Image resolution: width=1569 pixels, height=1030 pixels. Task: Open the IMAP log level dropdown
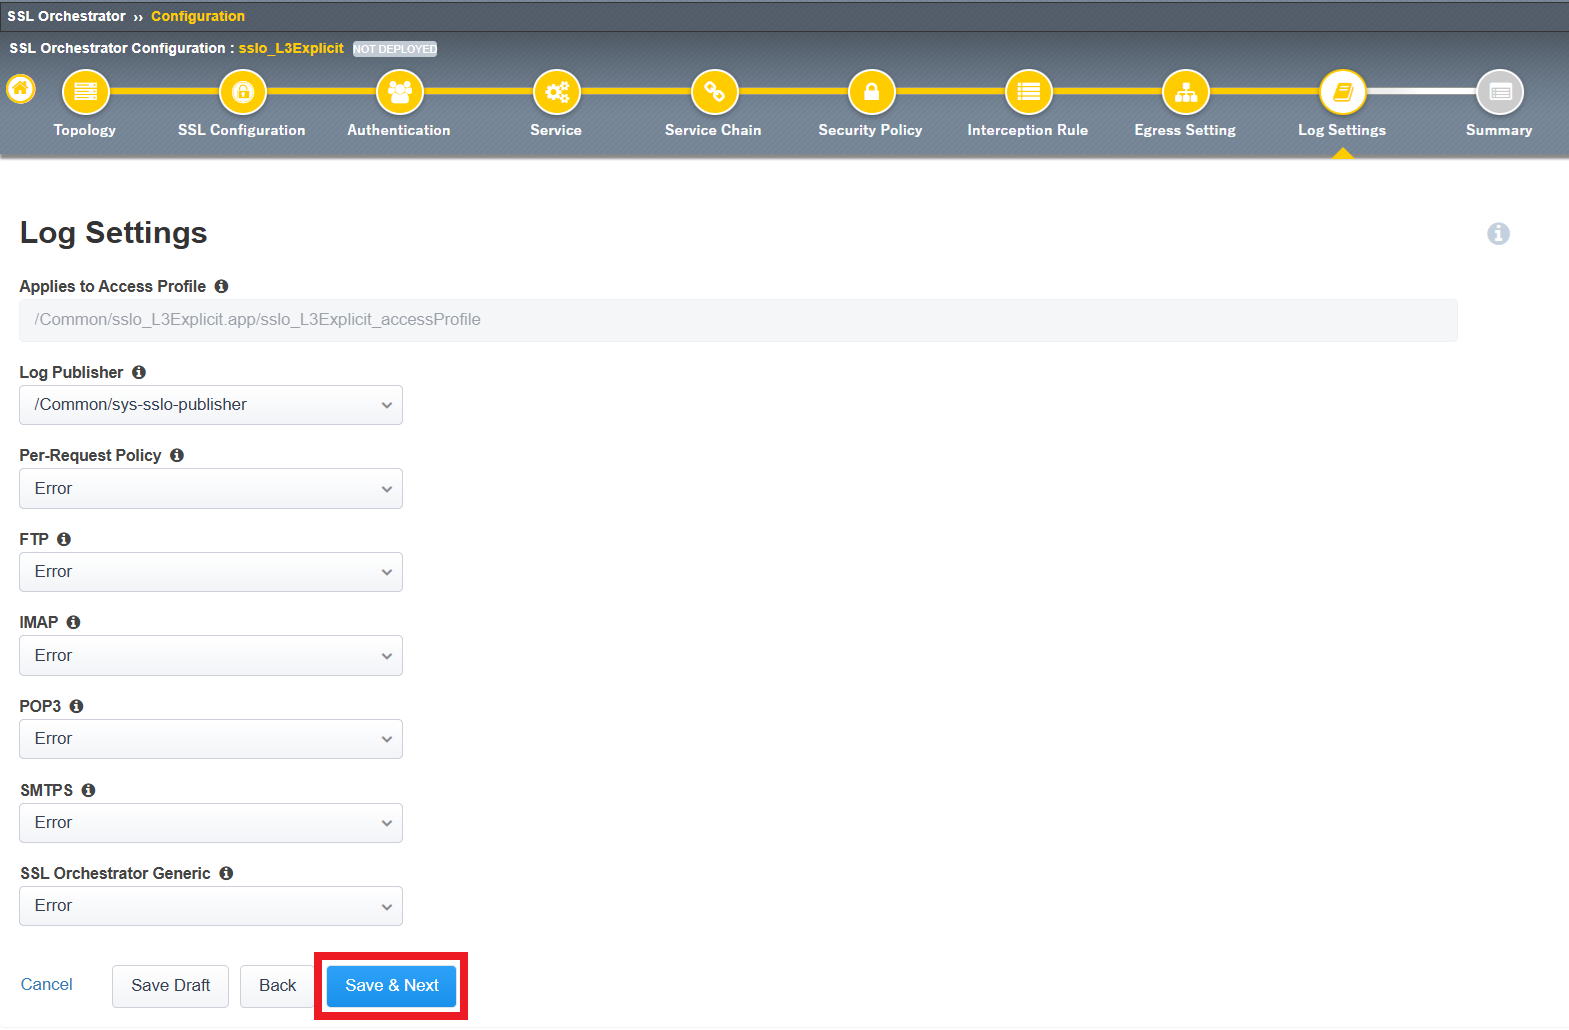(211, 656)
